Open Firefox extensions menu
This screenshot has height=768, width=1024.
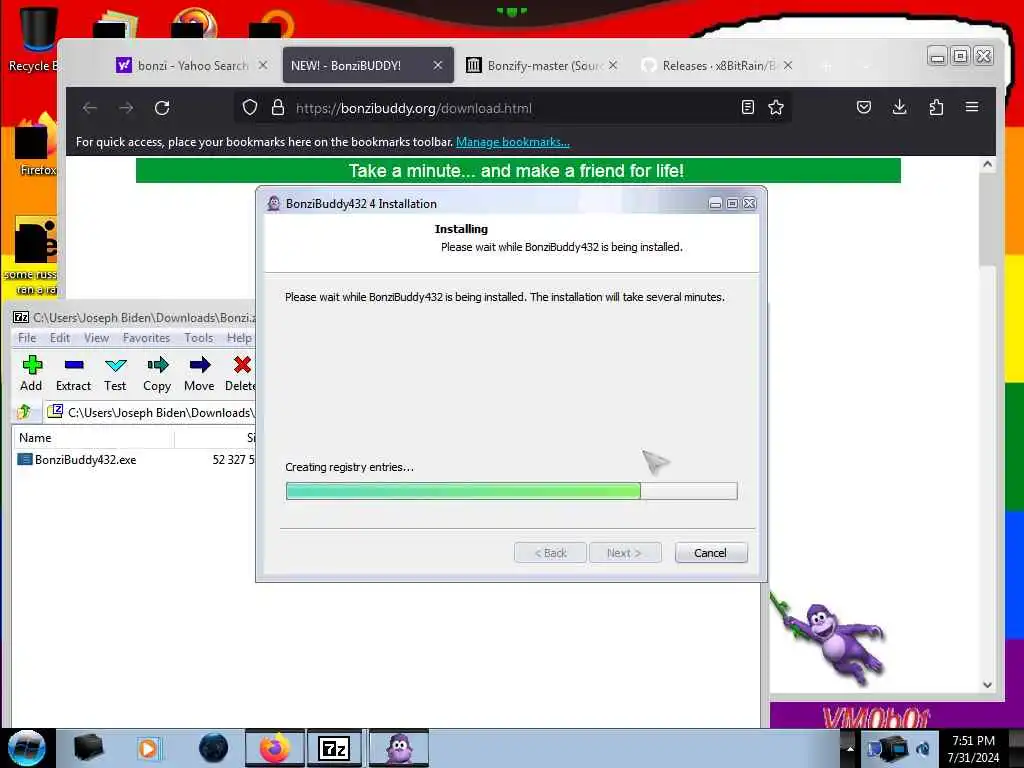tap(936, 107)
